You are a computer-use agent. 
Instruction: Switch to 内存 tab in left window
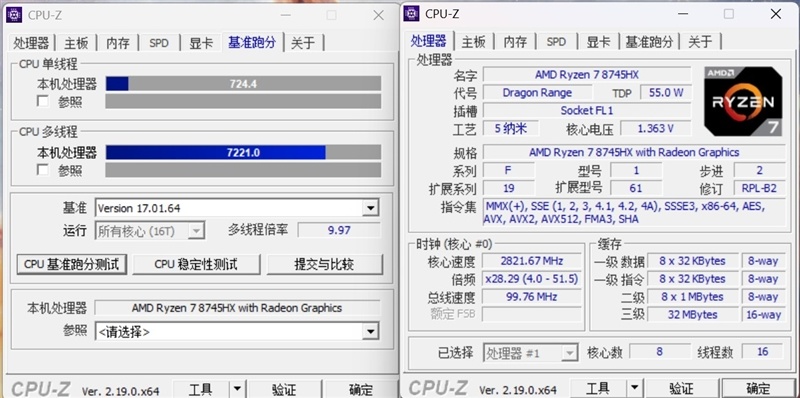pos(118,43)
